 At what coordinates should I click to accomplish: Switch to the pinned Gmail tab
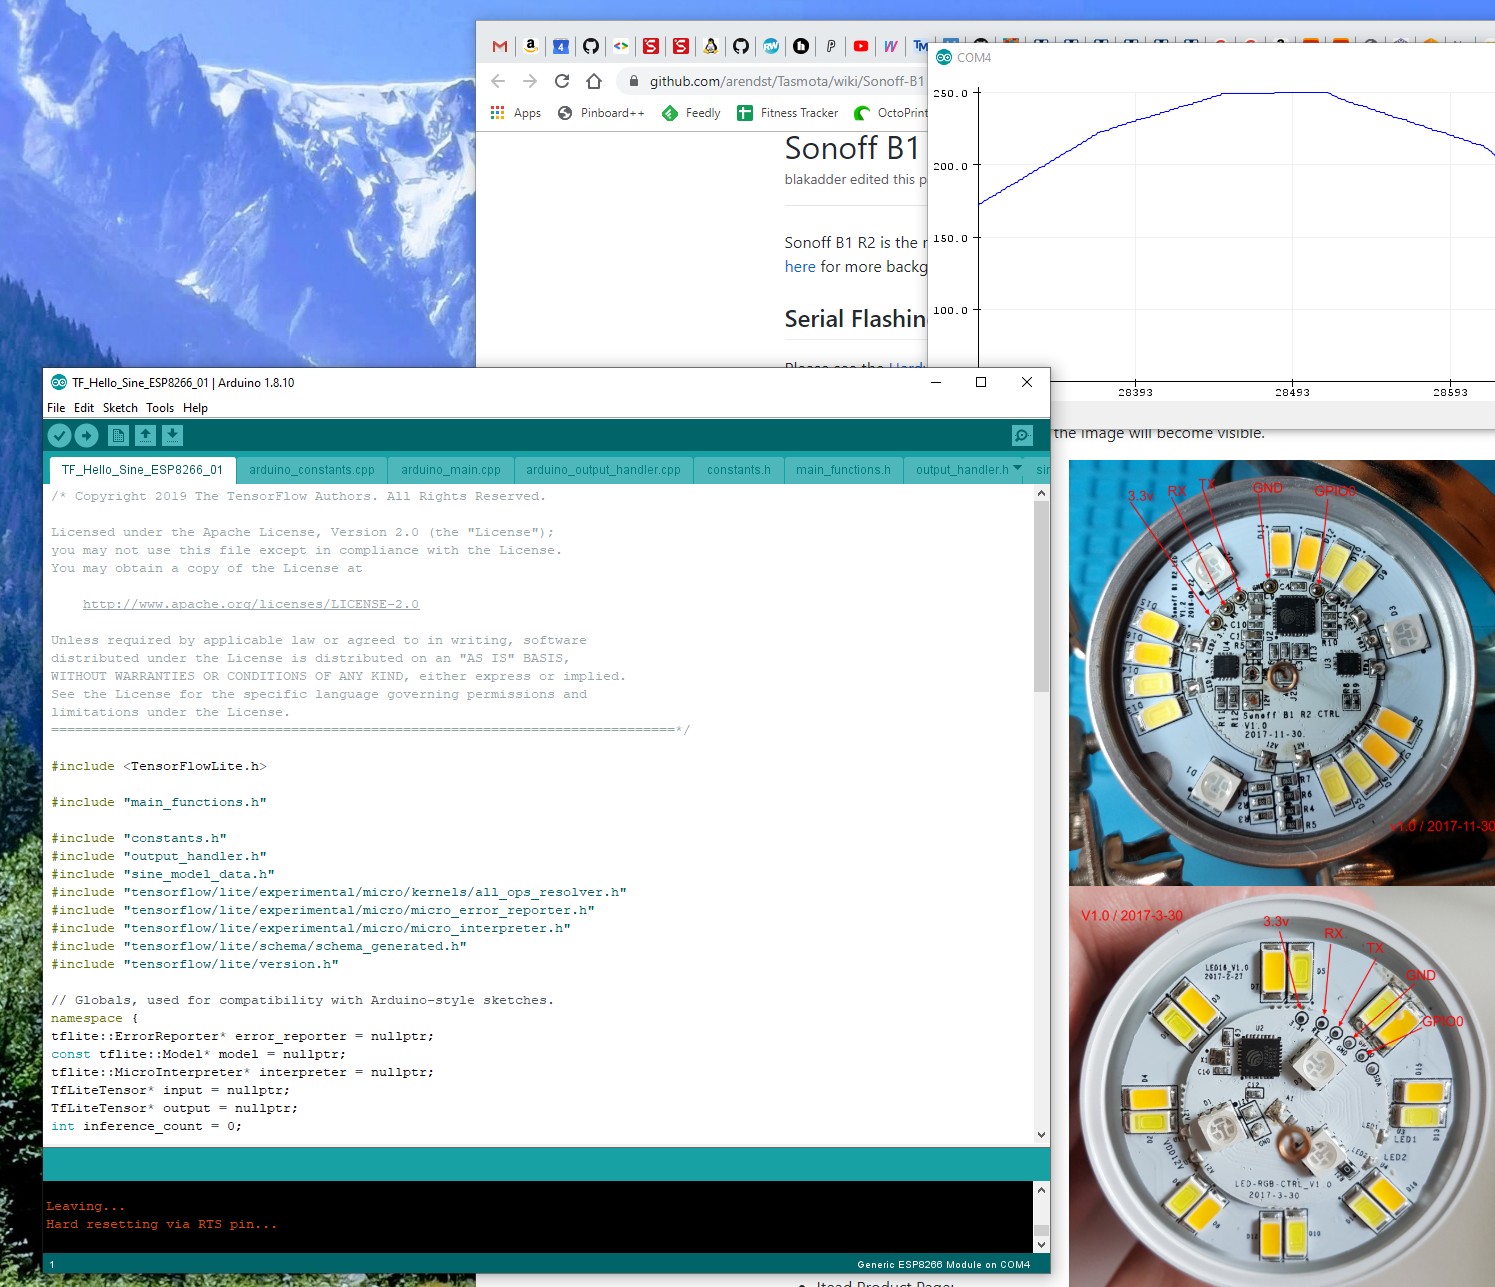click(500, 46)
